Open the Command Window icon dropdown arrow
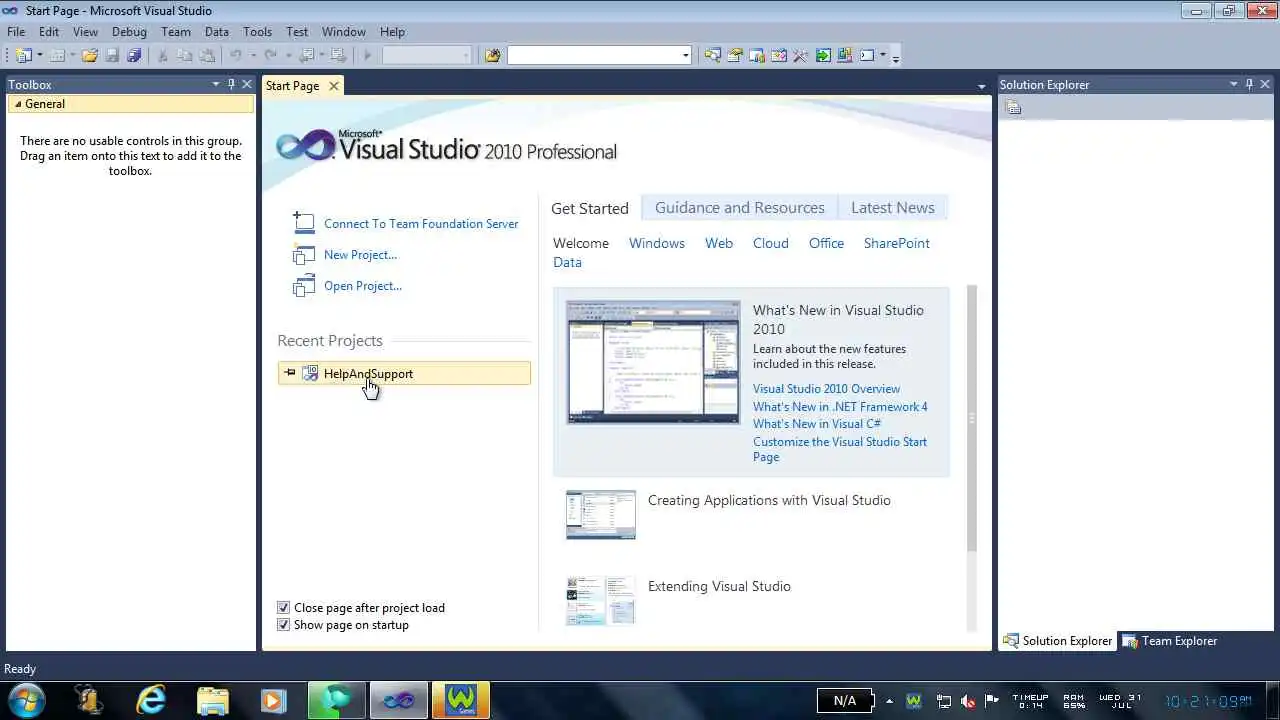 coord(883,55)
